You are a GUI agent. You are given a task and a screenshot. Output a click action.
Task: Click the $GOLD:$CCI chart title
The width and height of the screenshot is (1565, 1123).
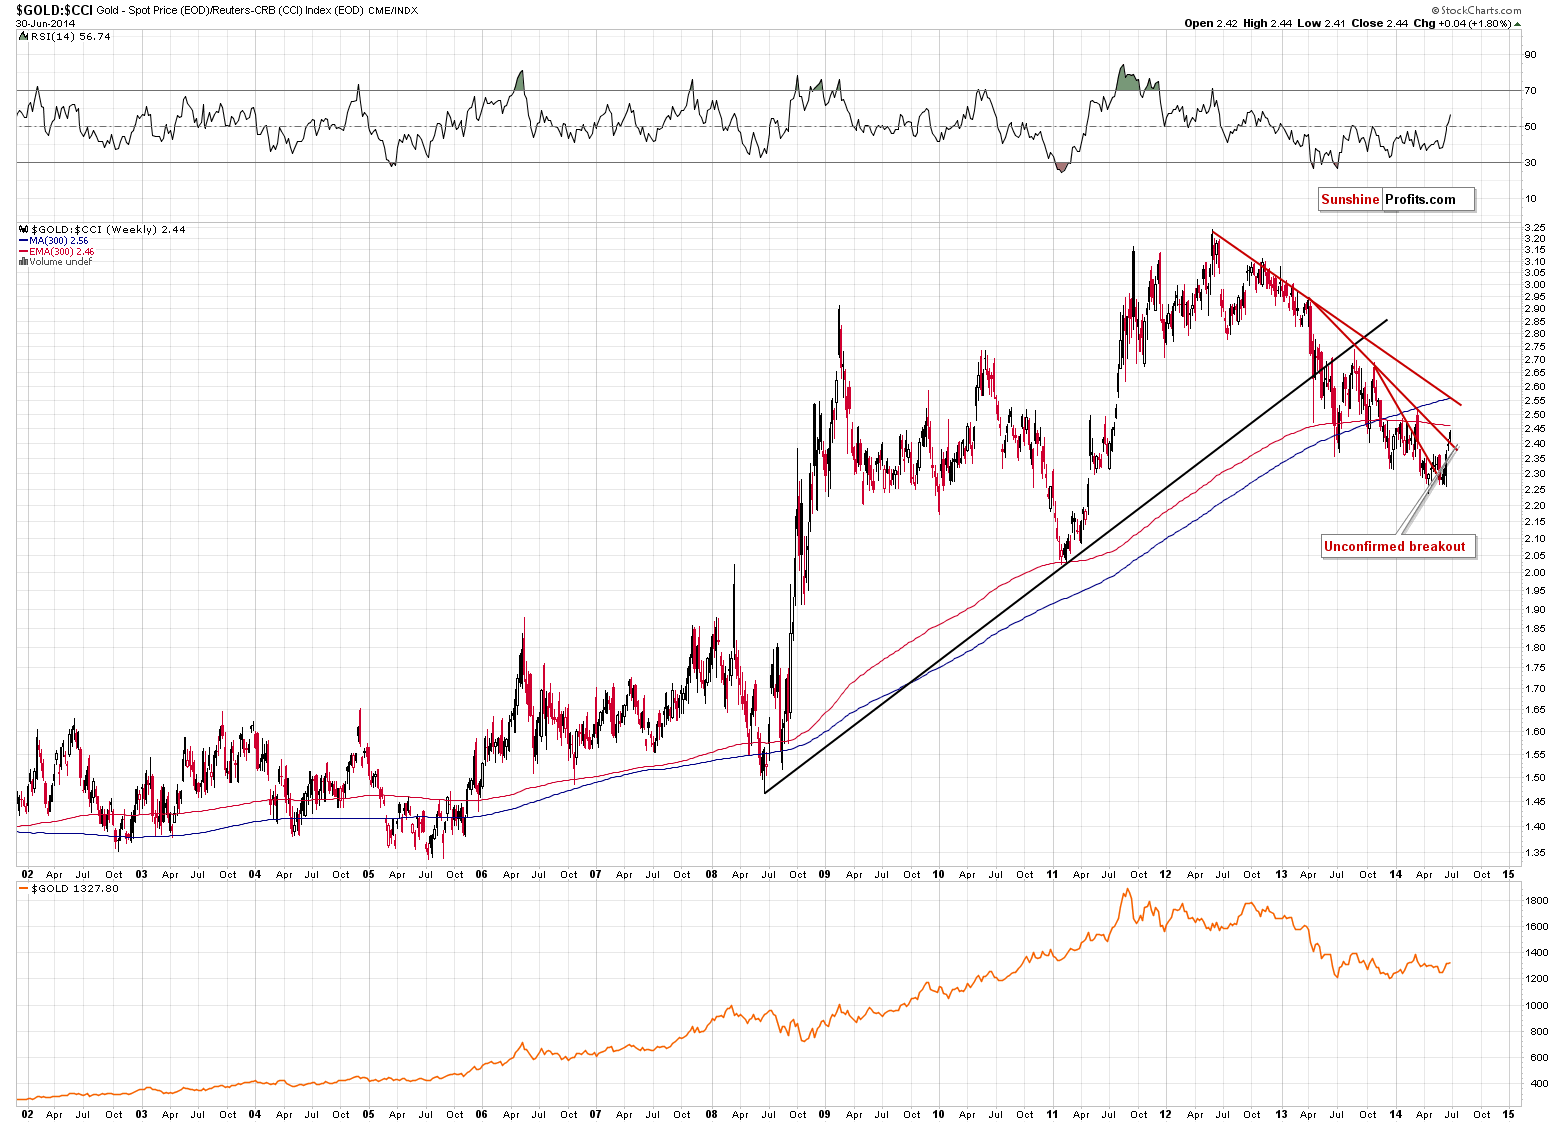click(53, 9)
